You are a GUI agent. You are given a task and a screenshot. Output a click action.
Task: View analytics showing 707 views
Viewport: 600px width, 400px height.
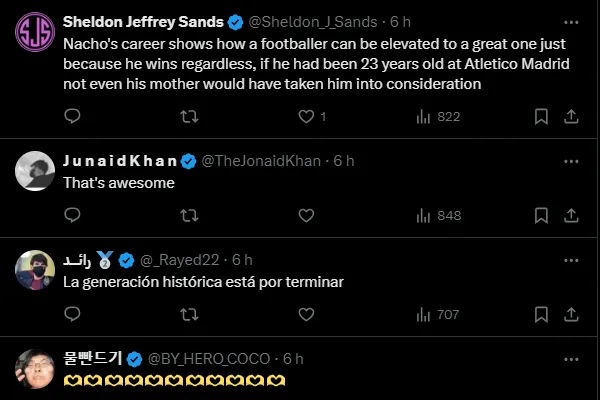(x=437, y=314)
